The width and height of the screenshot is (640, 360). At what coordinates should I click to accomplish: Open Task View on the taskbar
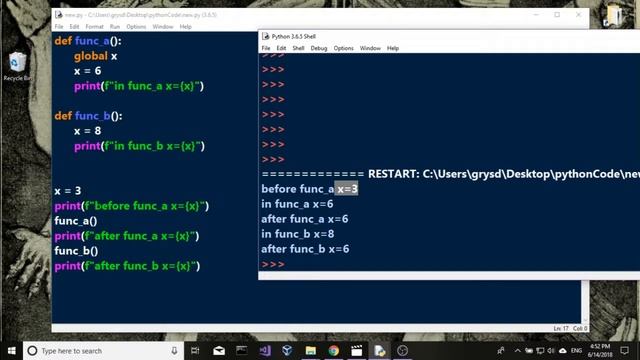[x=195, y=351]
